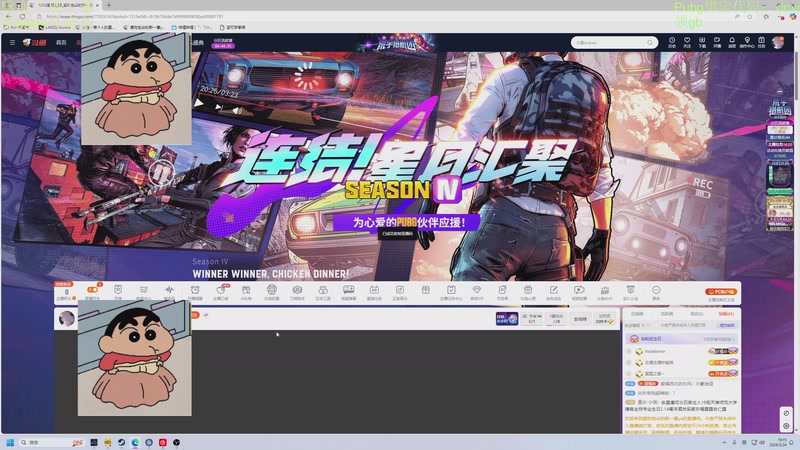Click the Windows taskbar search box
The width and height of the screenshot is (800, 450).
51,442
